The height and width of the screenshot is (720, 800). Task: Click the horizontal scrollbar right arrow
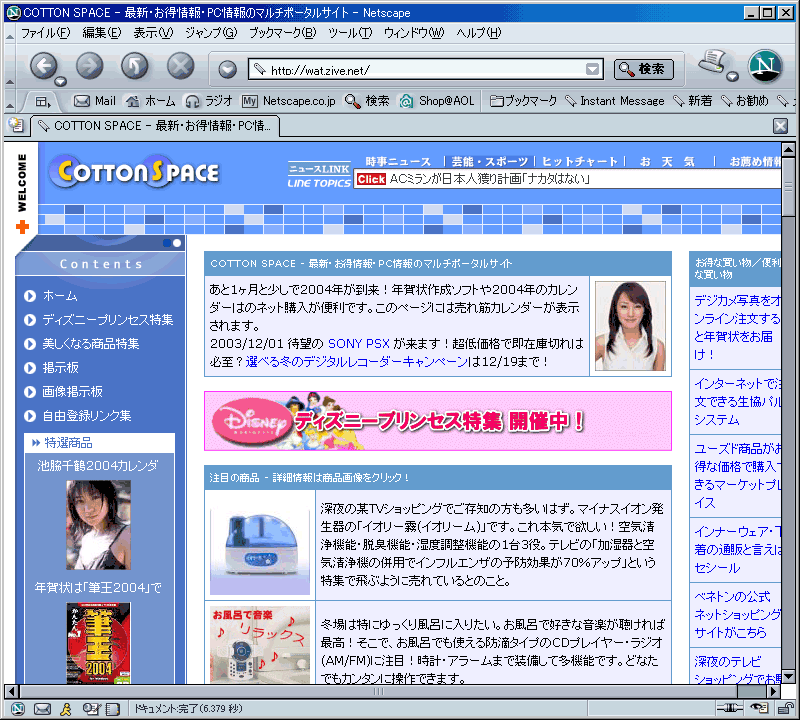coord(774,691)
